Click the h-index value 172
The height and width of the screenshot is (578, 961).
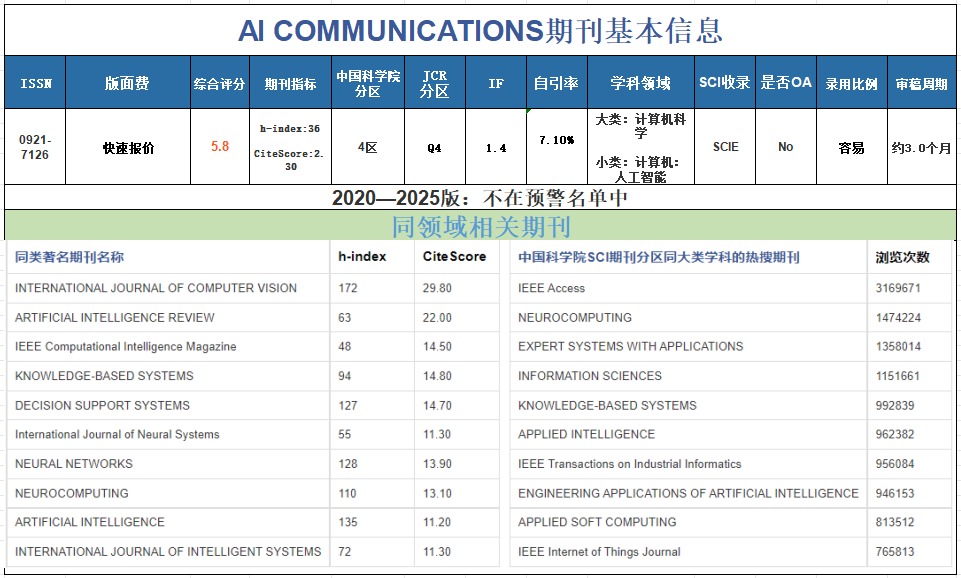(x=348, y=288)
